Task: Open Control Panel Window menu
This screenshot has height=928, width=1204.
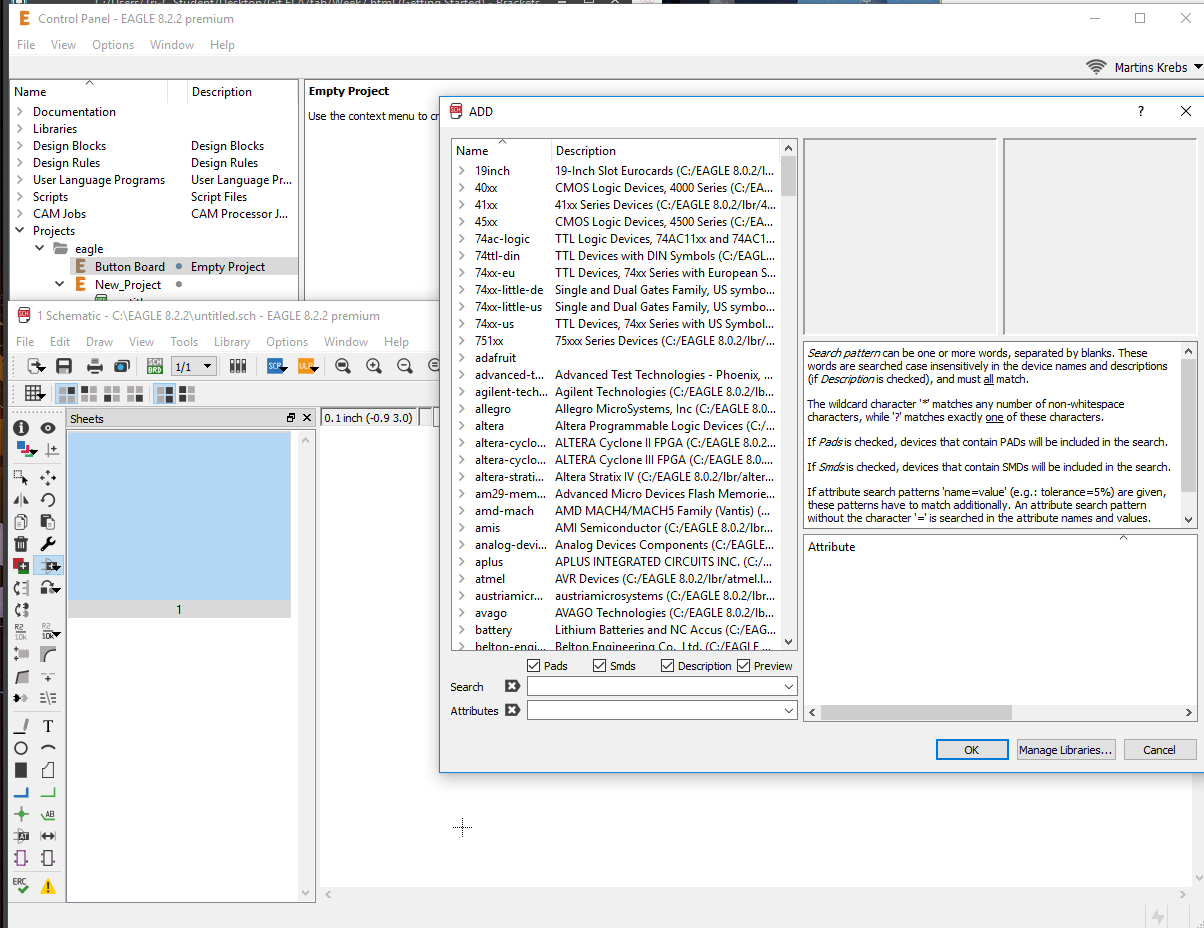Action: coord(172,45)
